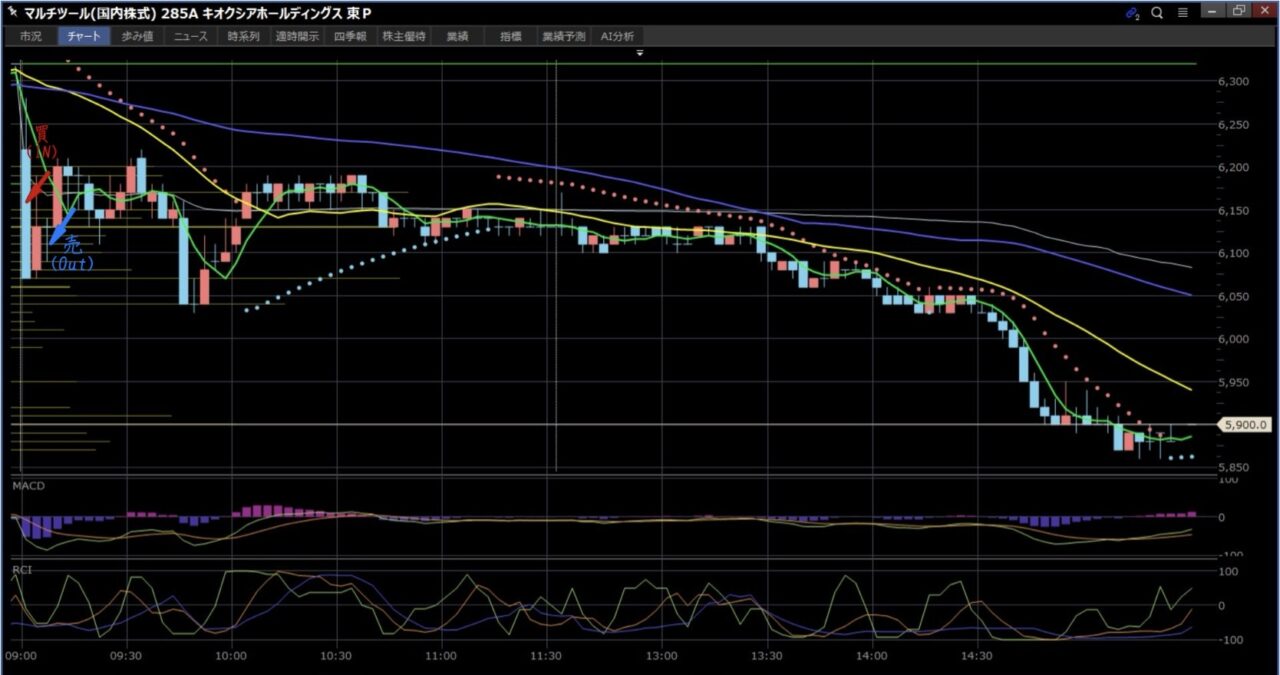Screen dimensions: 1280x675
Task: Open the 適時開示 tab
Action: tap(297, 36)
